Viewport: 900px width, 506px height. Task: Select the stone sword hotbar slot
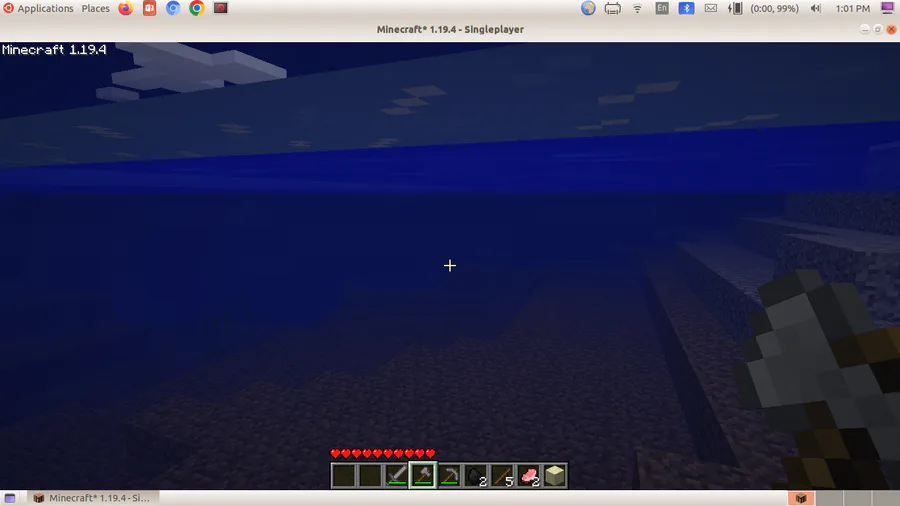(x=397, y=476)
